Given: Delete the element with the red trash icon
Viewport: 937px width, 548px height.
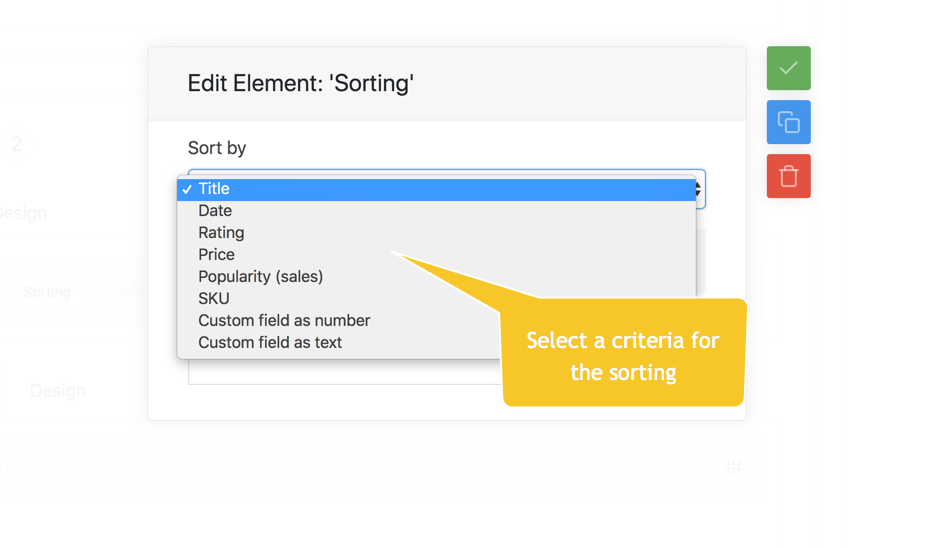Looking at the screenshot, I should coord(788,176).
